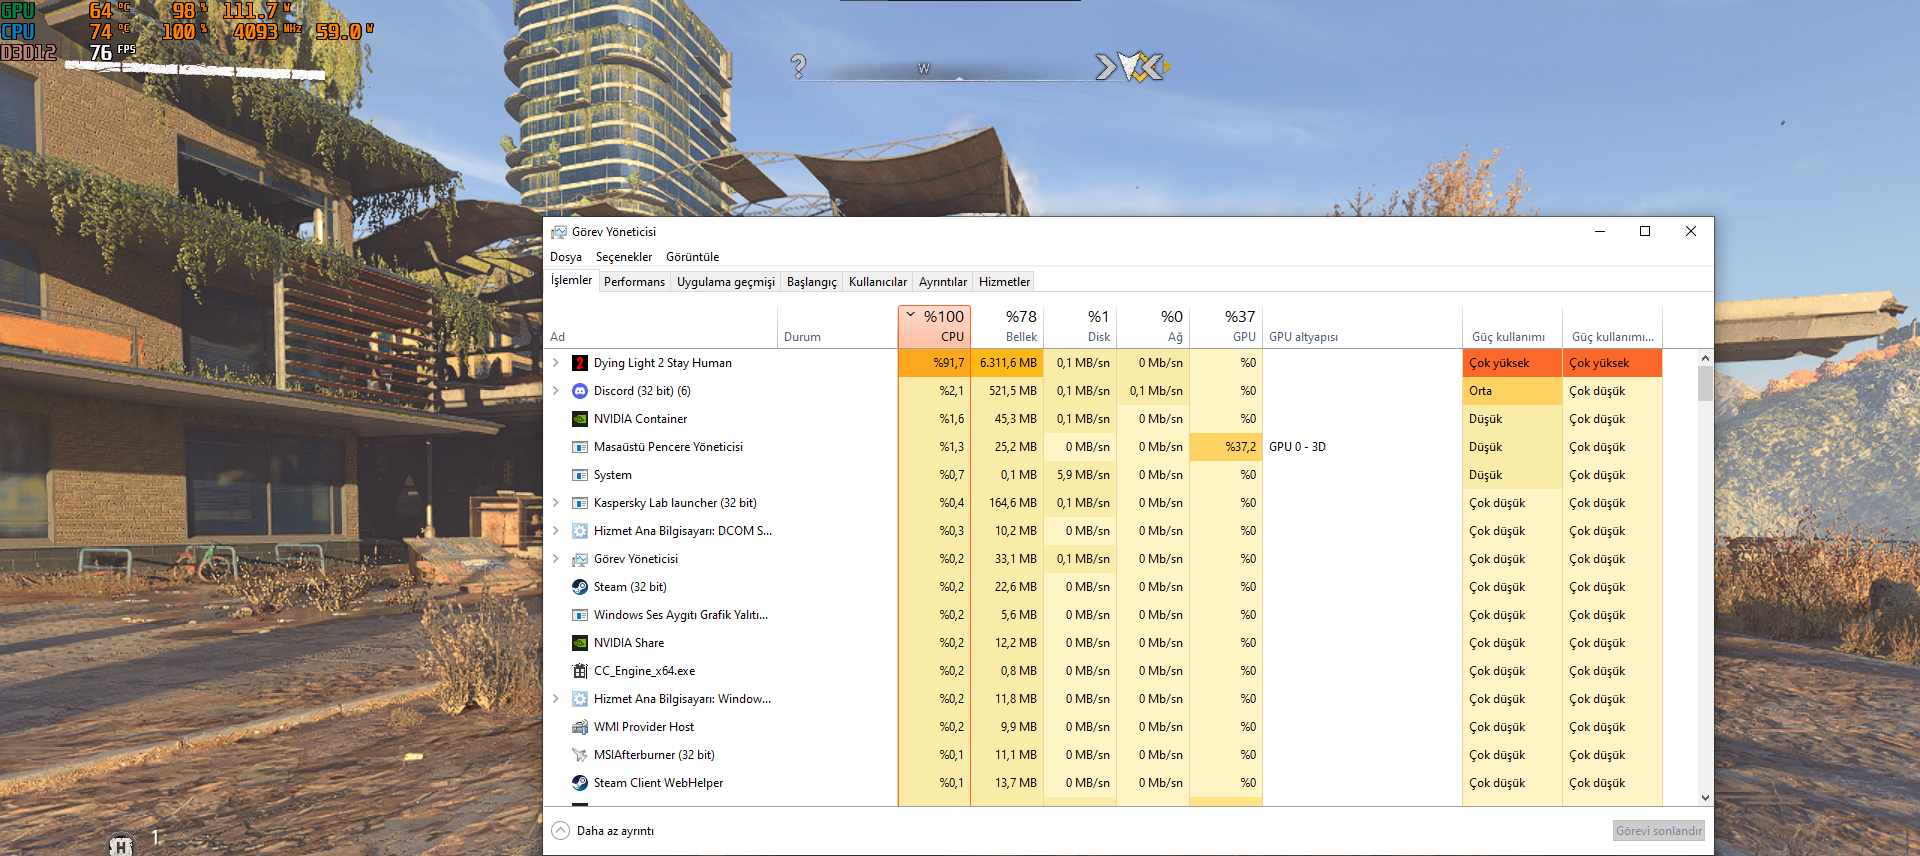Expand the Hizmet Ana Bilgisayarı Window group
The height and width of the screenshot is (856, 1920).
pos(556,699)
